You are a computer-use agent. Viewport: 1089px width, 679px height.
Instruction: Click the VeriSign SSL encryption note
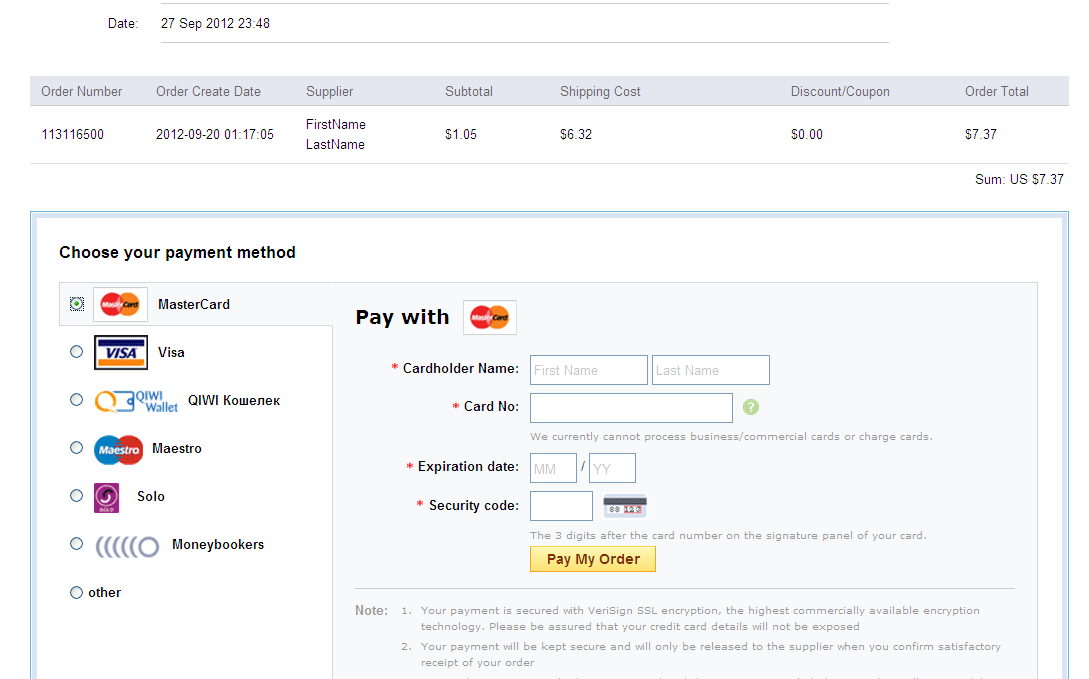click(x=700, y=619)
